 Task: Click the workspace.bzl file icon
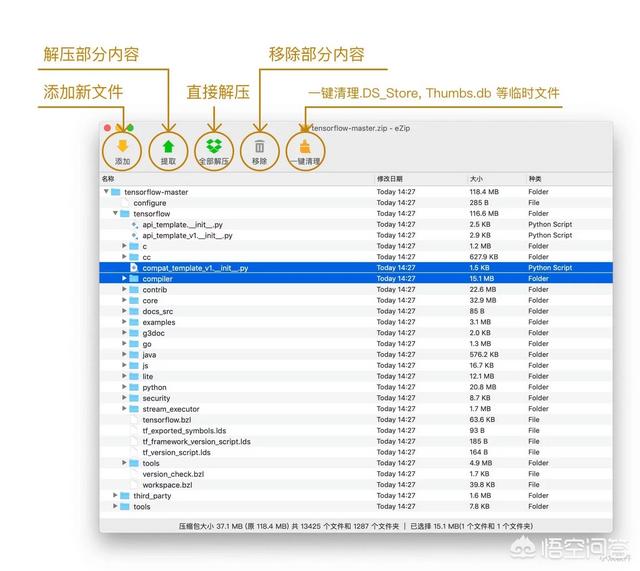pyautogui.click(x=134, y=484)
